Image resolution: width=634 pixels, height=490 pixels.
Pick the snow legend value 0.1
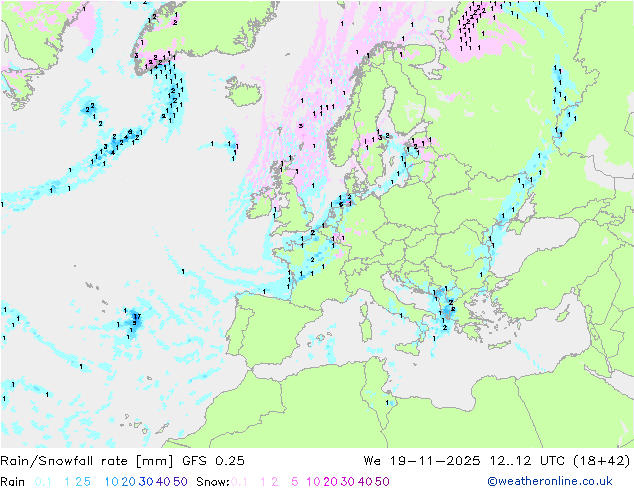pyautogui.click(x=239, y=482)
